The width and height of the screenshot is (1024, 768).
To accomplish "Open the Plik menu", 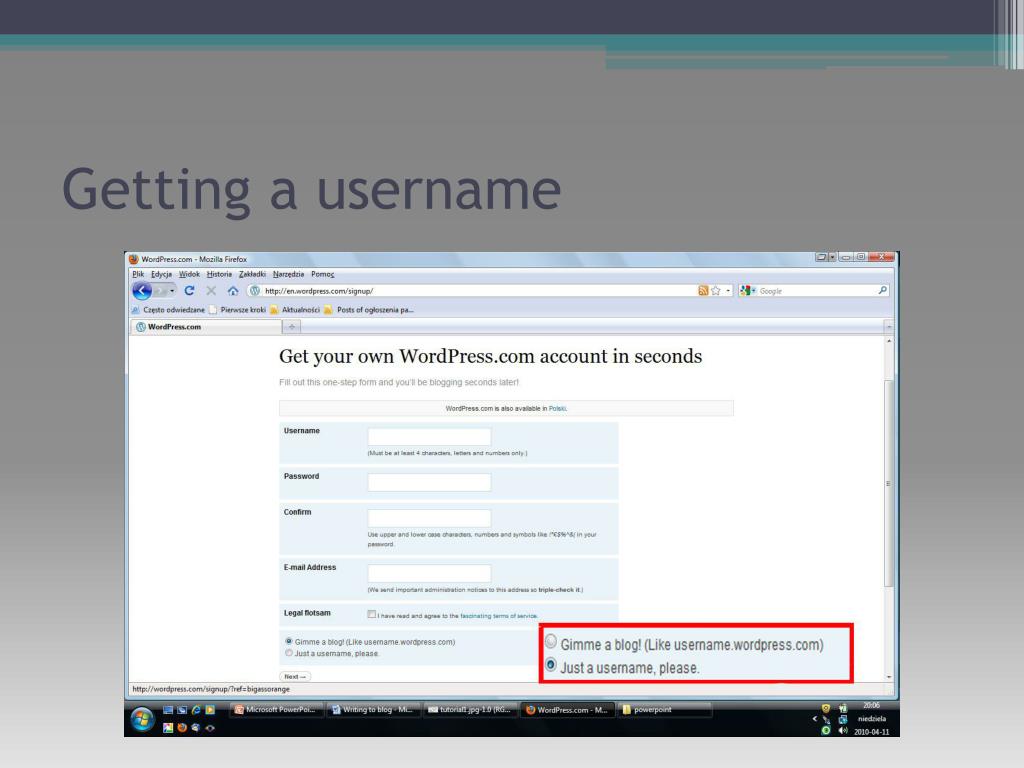I will 138,274.
